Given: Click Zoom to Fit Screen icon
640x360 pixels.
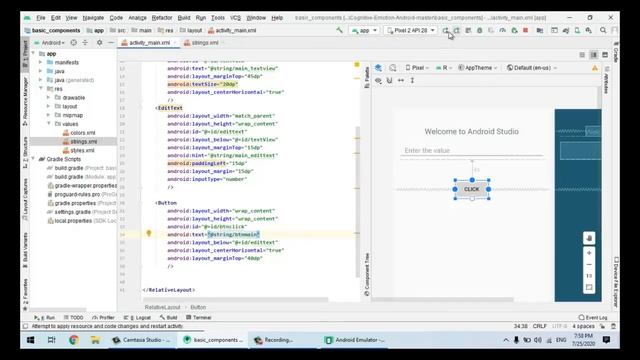Looking at the screenshot, I should tap(589, 287).
